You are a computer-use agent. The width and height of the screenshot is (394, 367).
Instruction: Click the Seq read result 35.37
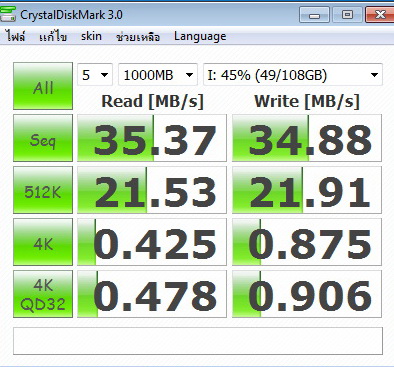pos(152,138)
